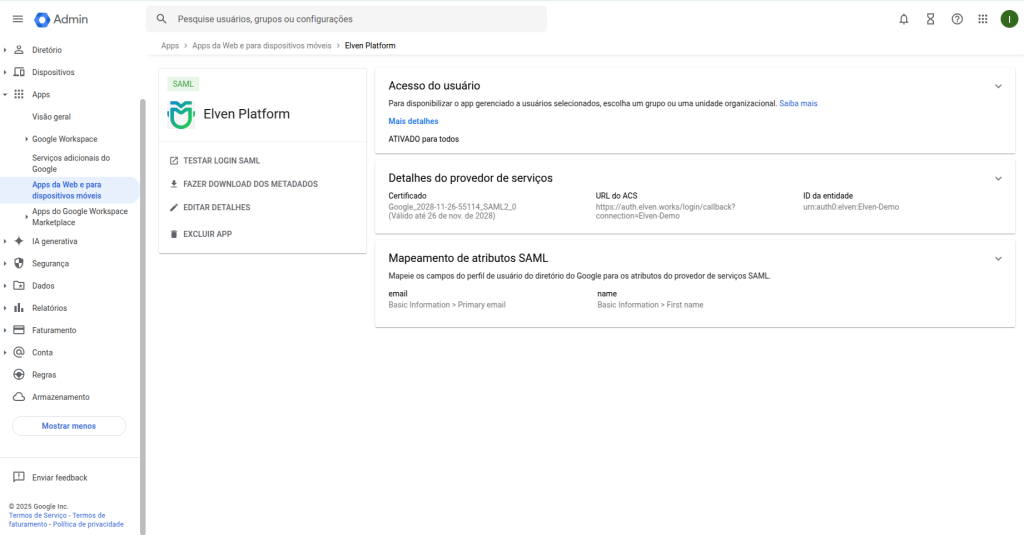Collapse Mapeamento de atributos SAML panel

click(997, 258)
